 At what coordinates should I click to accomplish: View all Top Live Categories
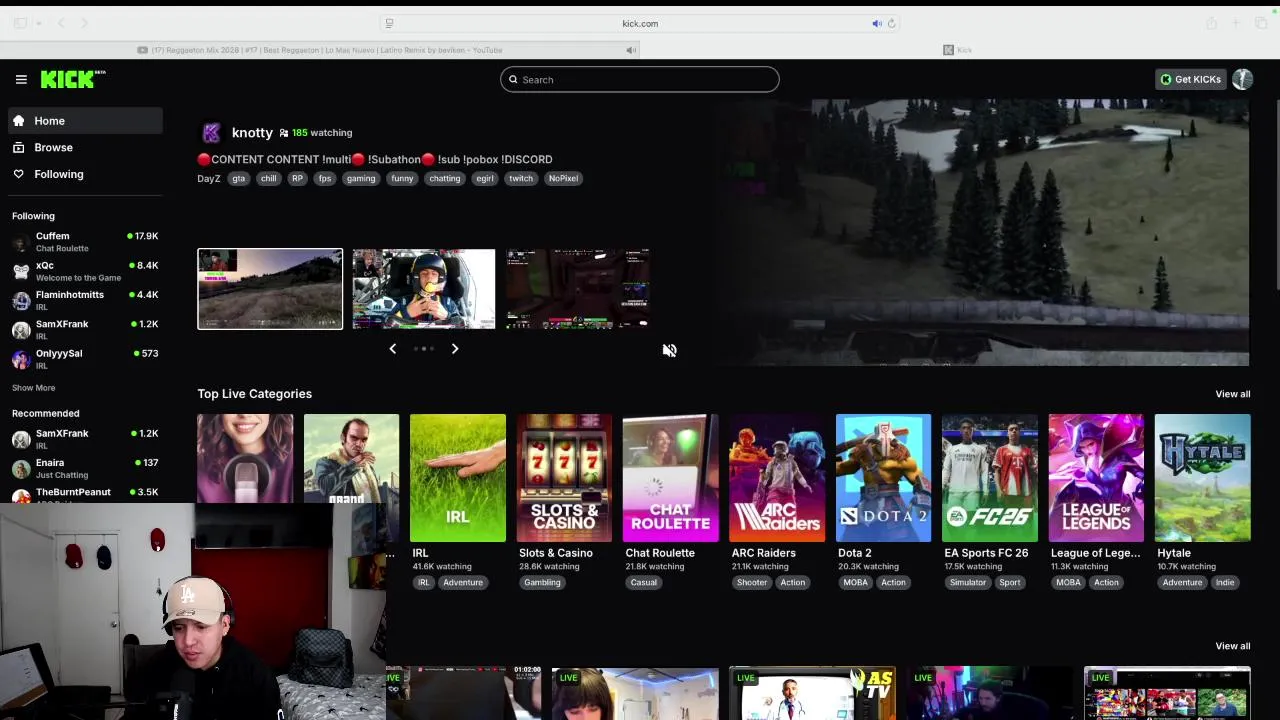(x=1232, y=394)
